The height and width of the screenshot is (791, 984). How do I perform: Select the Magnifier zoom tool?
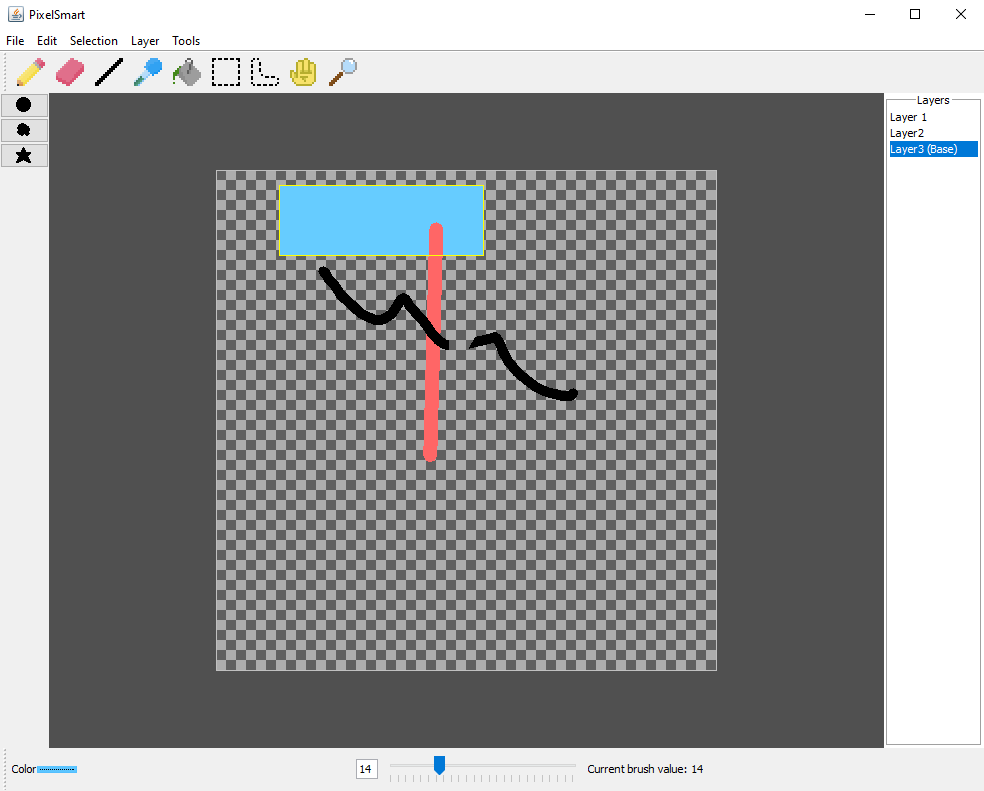[x=342, y=72]
